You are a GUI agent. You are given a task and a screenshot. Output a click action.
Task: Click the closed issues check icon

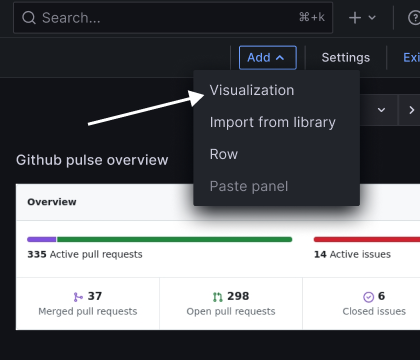coord(368,297)
